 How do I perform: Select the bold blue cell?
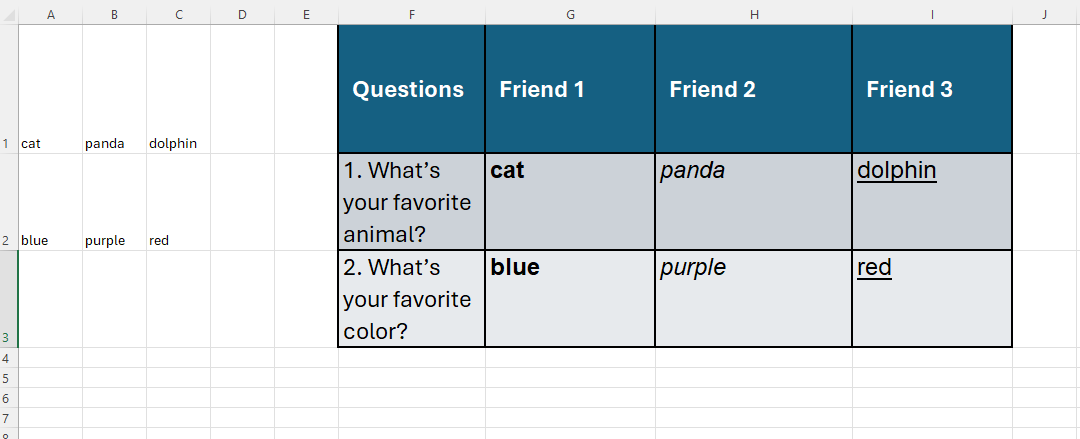point(570,299)
